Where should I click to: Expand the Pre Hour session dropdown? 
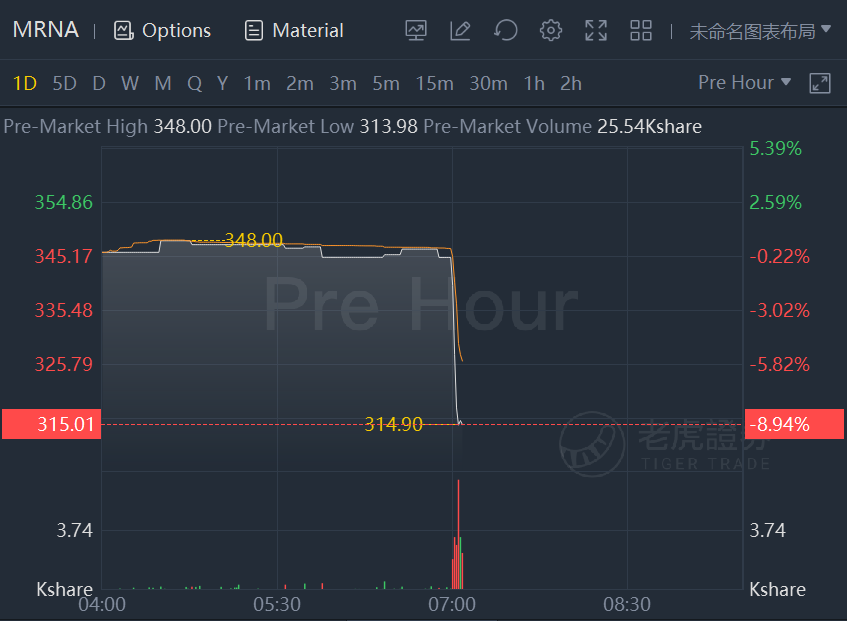coord(744,83)
